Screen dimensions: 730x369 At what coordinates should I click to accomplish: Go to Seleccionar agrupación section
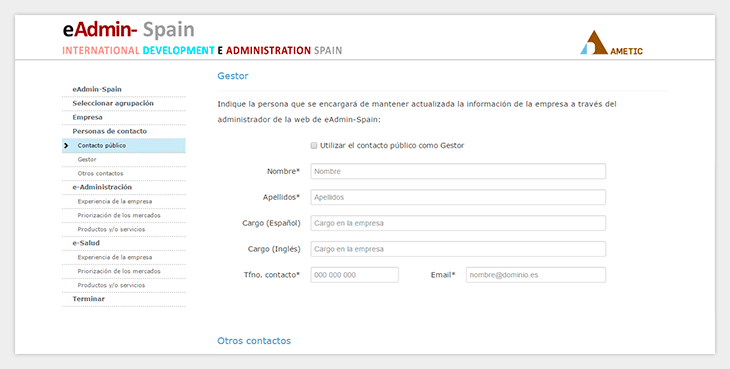113,103
